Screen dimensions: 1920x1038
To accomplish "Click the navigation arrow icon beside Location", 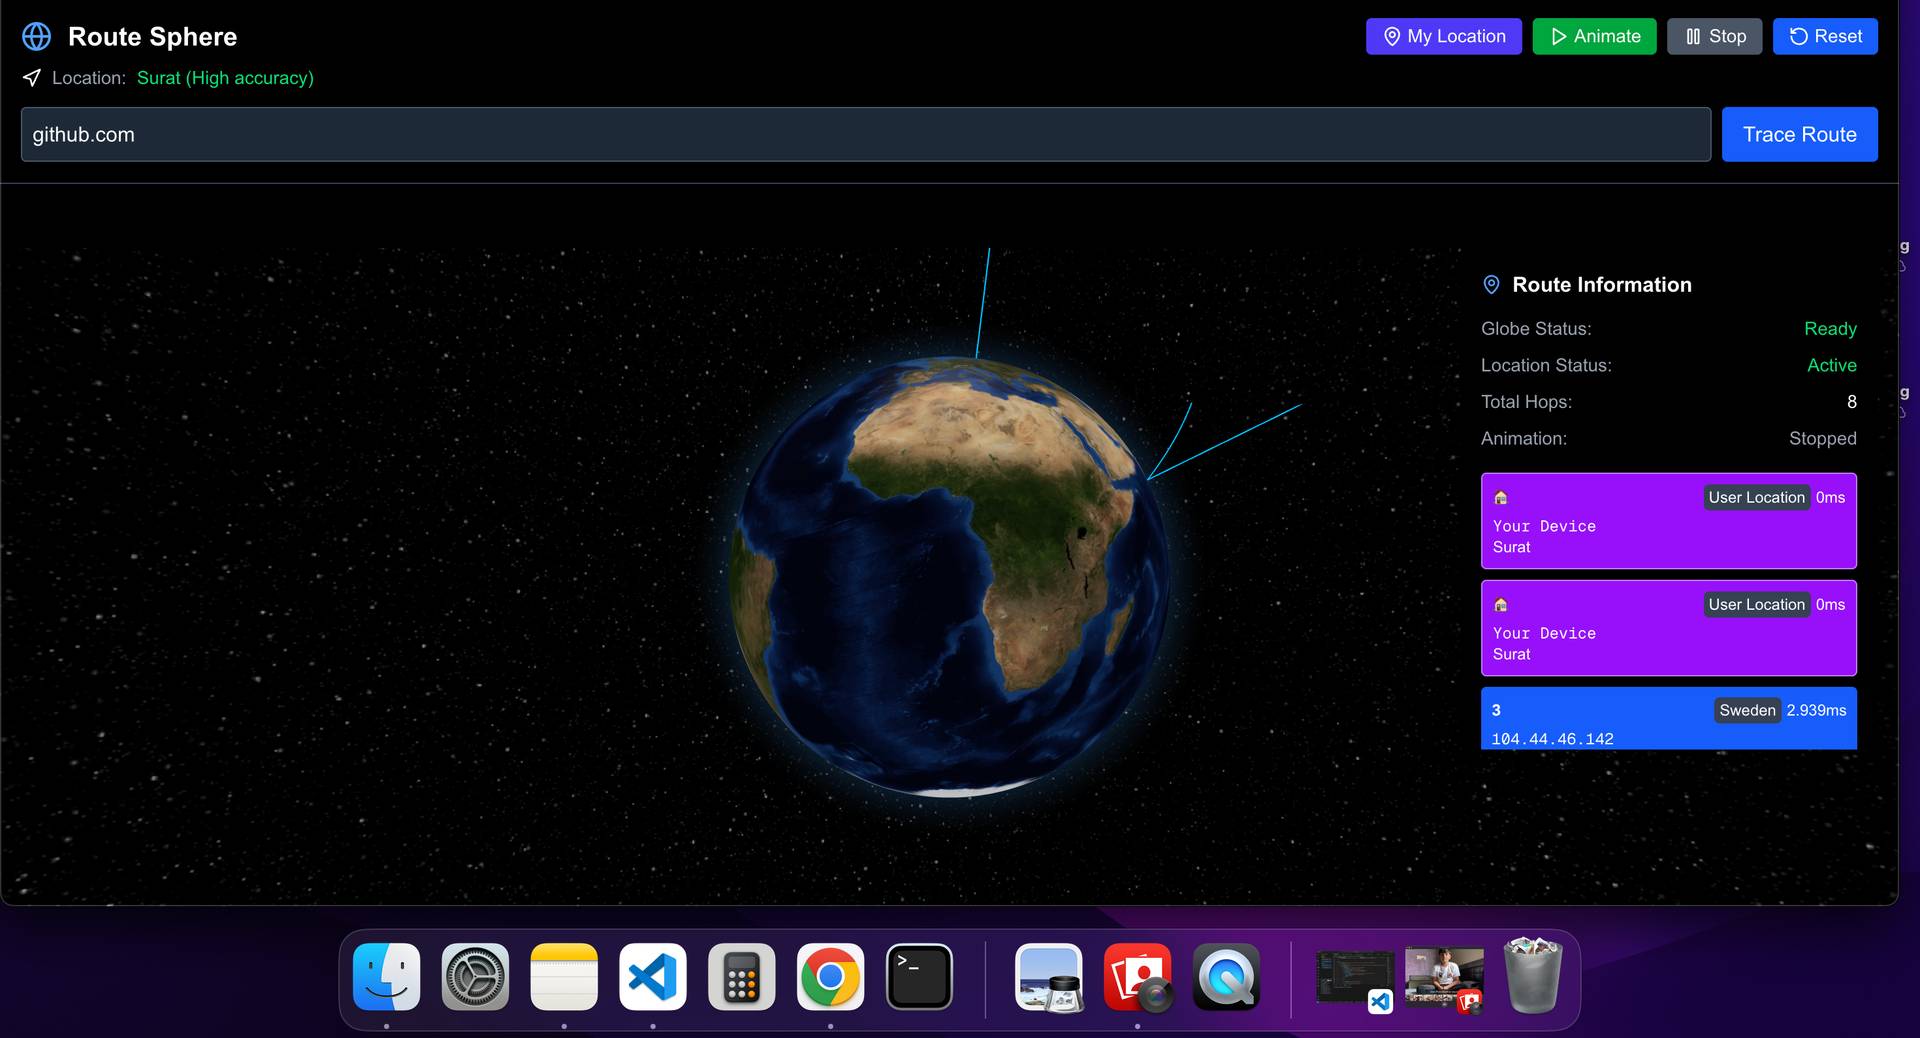I will (32, 77).
